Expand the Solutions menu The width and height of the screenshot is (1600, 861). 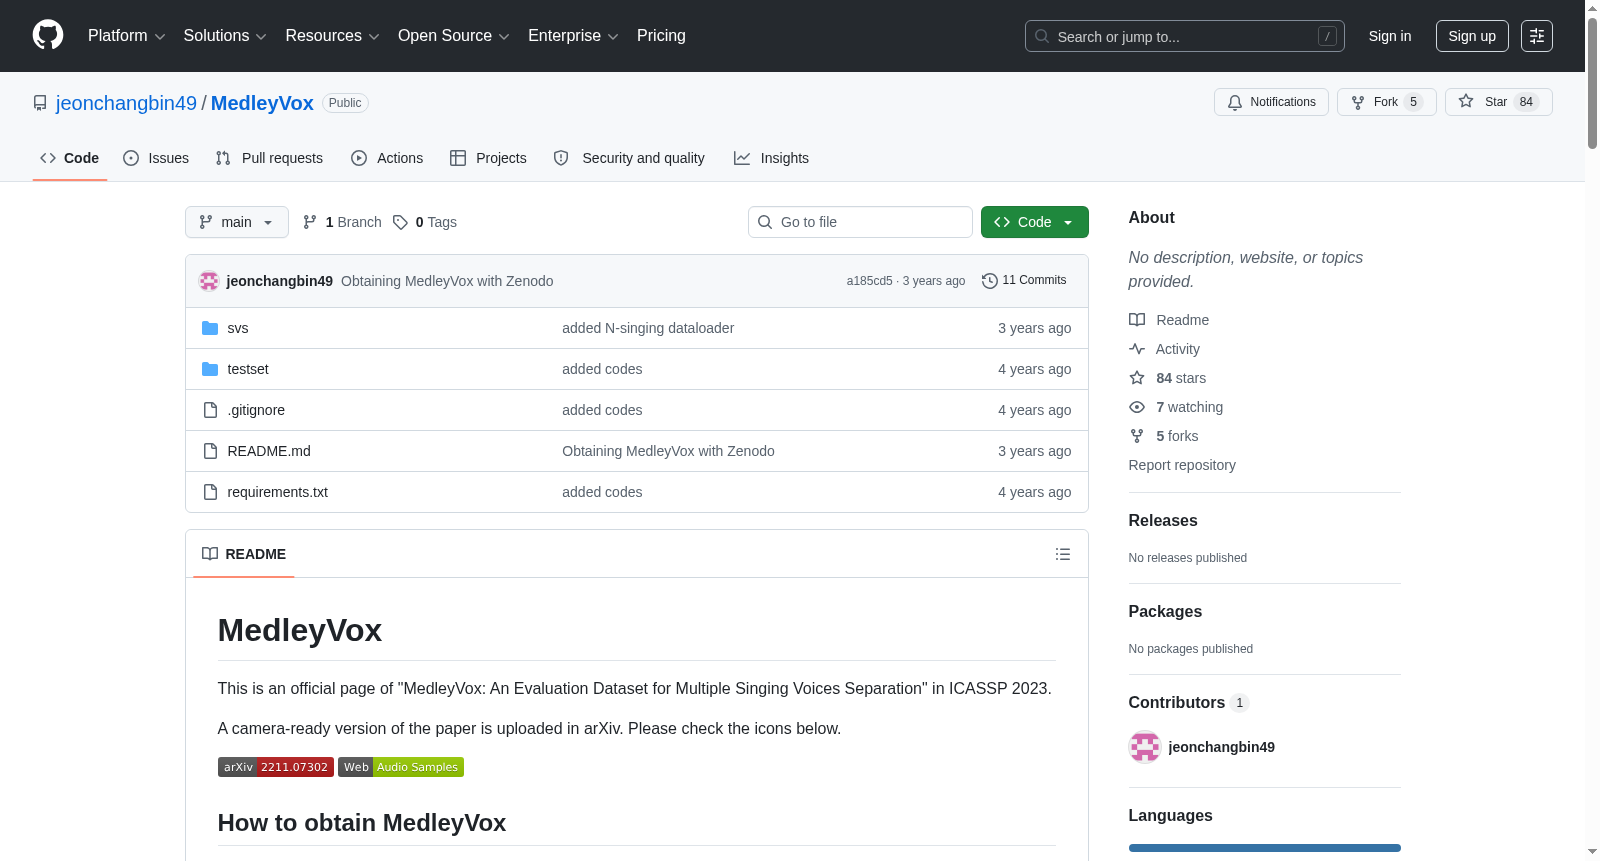click(x=225, y=36)
